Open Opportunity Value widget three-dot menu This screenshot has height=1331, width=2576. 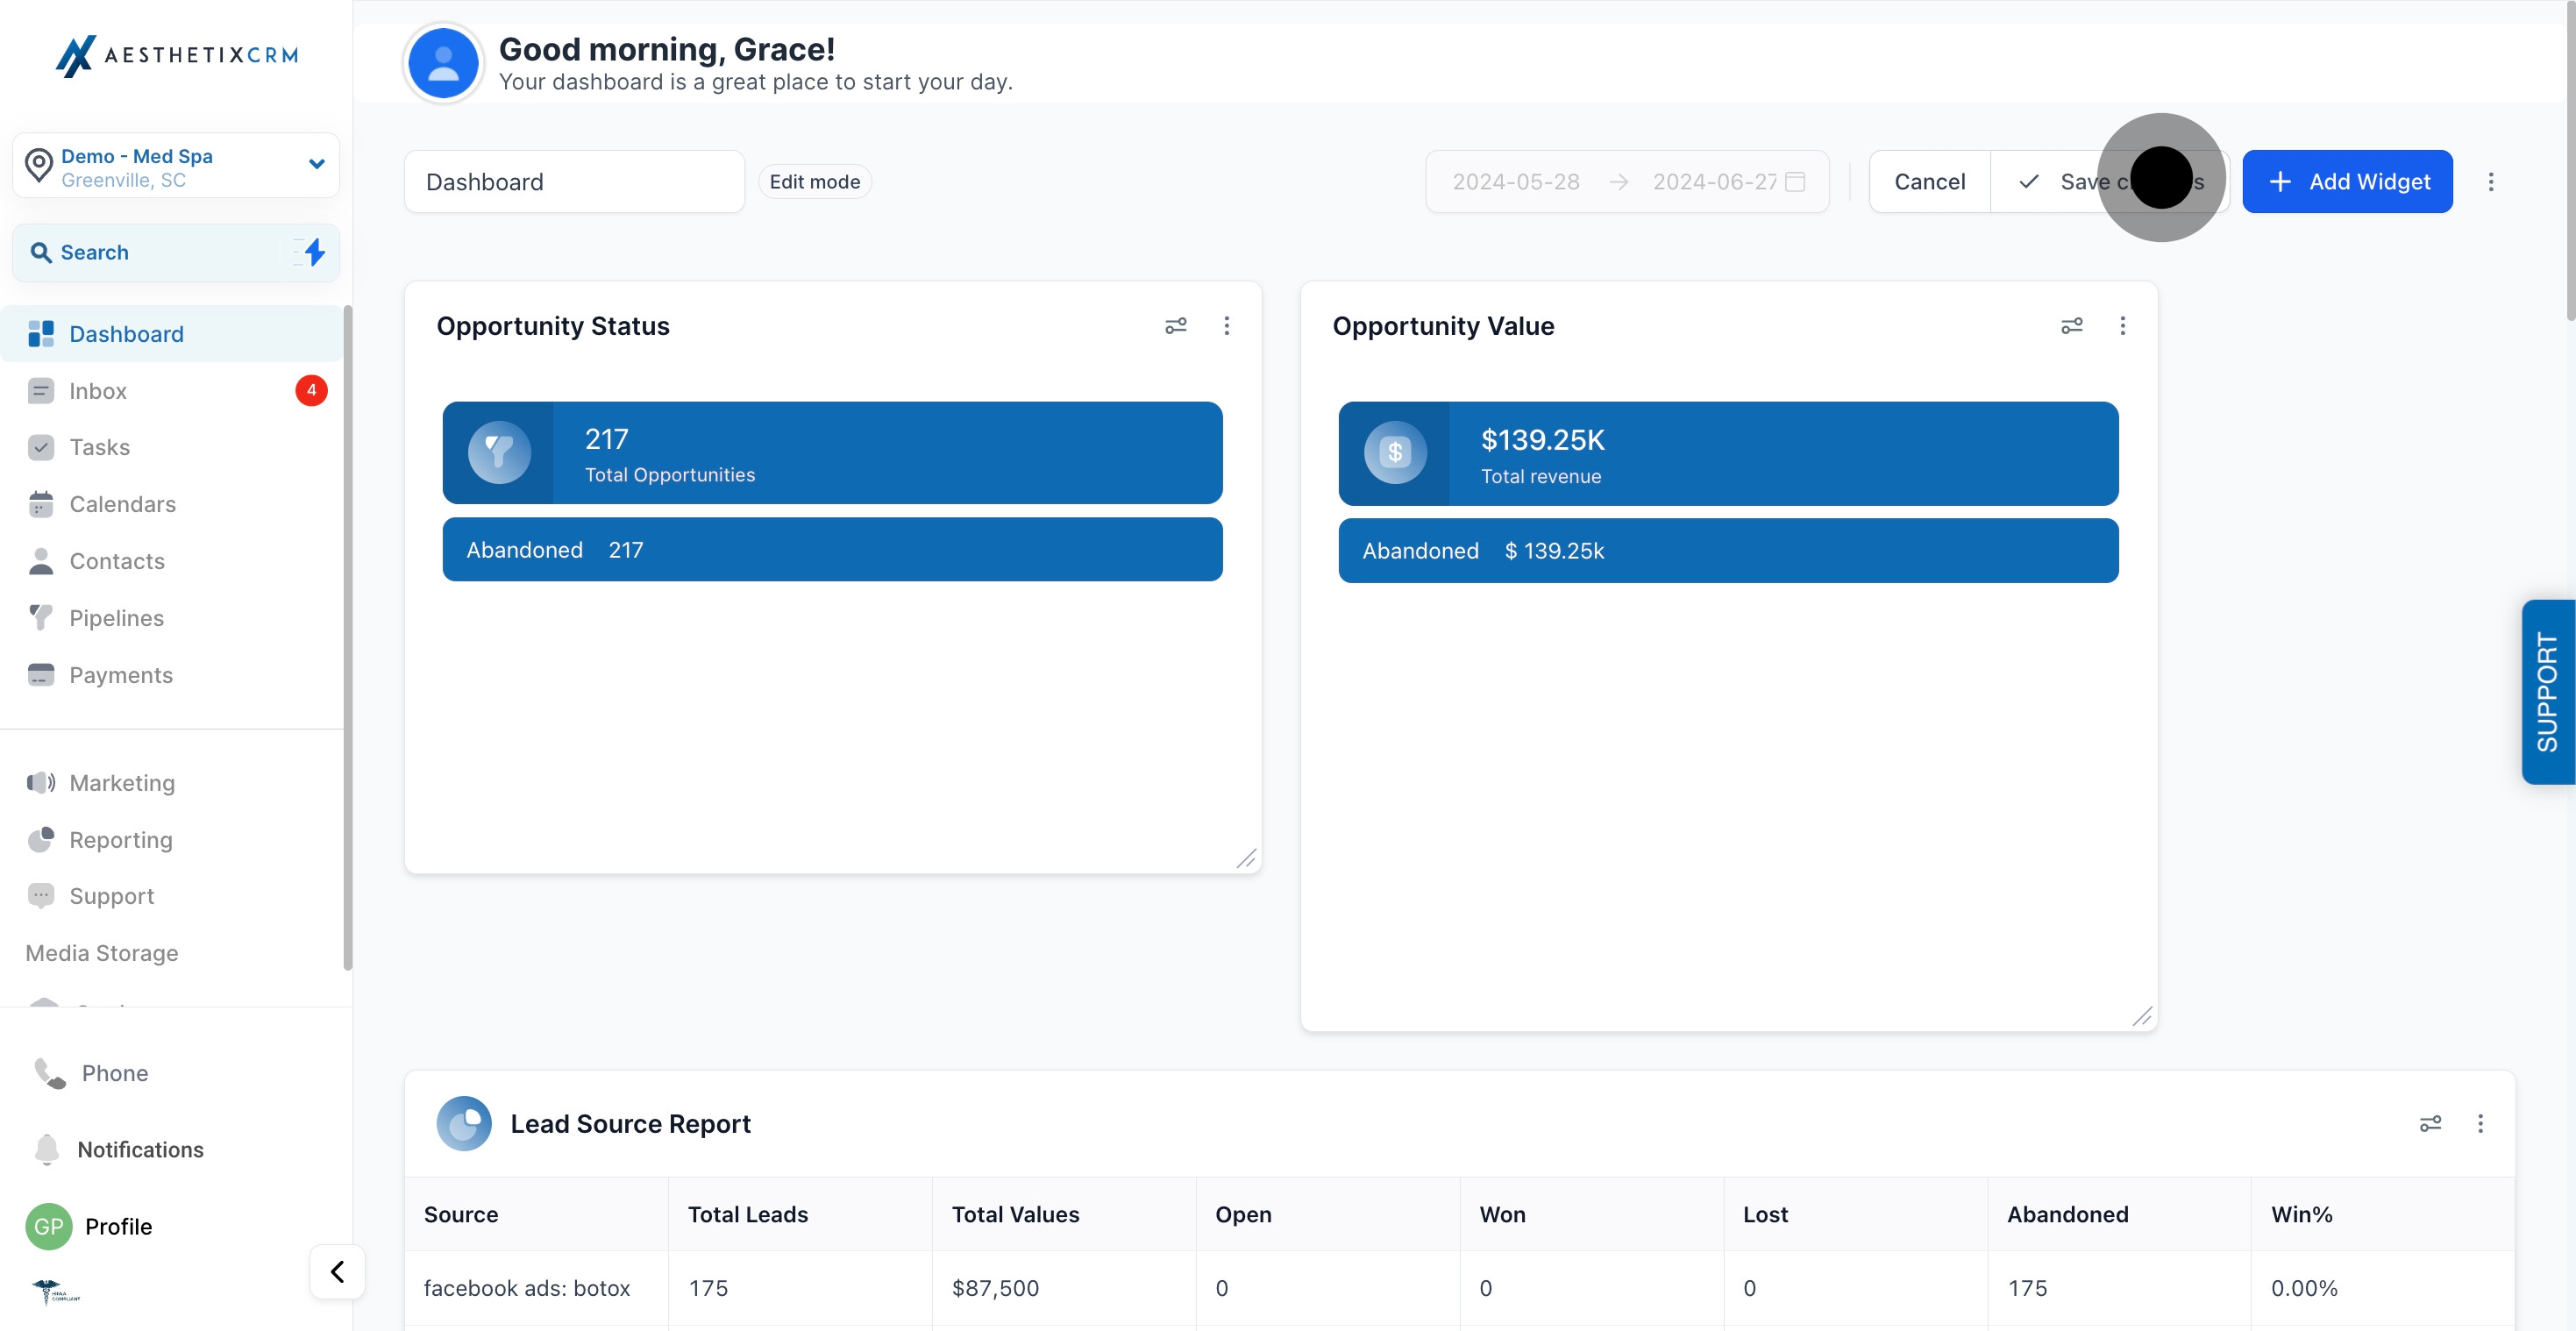point(2123,326)
